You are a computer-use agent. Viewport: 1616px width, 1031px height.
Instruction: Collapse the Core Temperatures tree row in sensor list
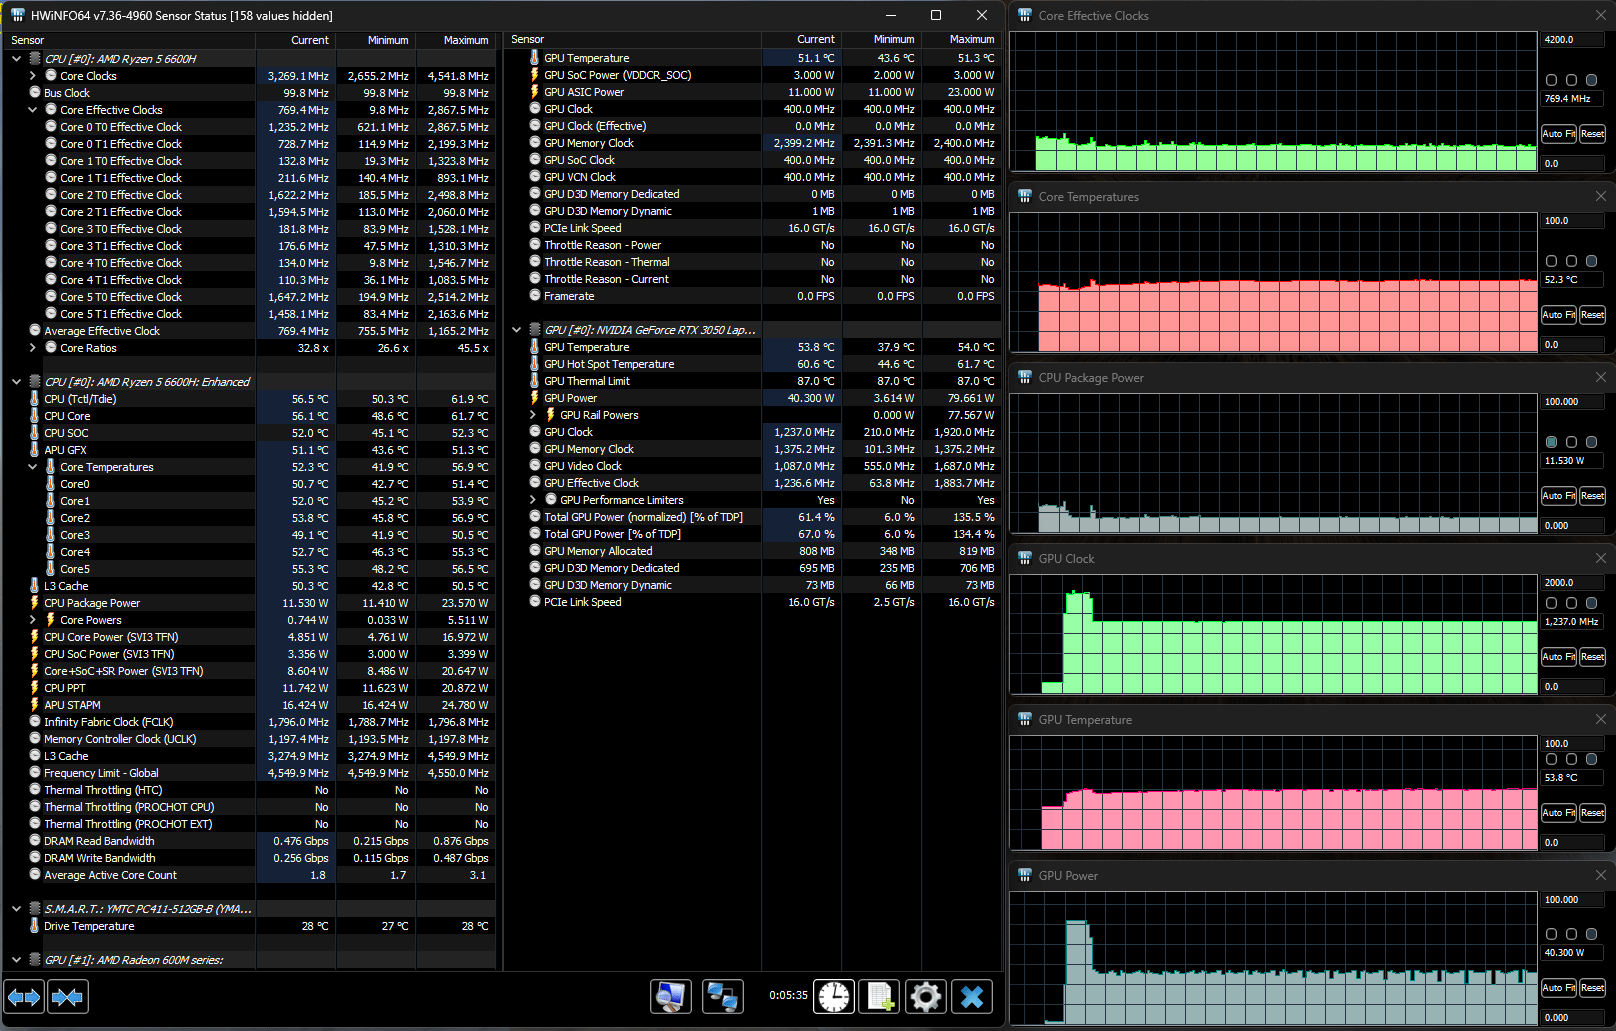click(x=32, y=467)
